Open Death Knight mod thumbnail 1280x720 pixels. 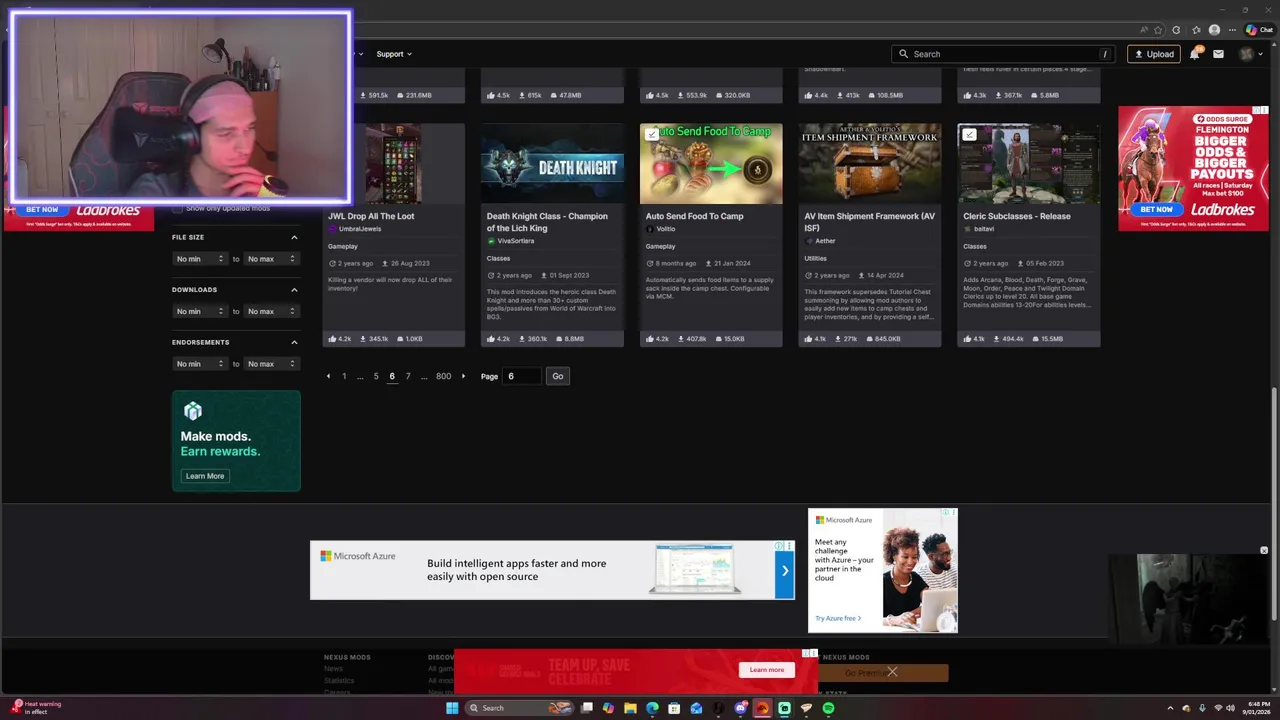552,164
